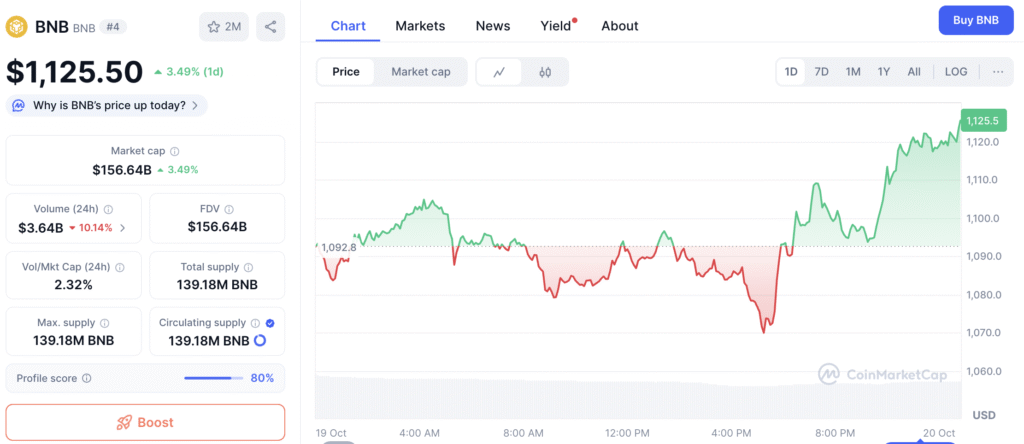The width and height of the screenshot is (1024, 444).
Task: Expand Volume (24h) details arrow
Action: point(123,228)
